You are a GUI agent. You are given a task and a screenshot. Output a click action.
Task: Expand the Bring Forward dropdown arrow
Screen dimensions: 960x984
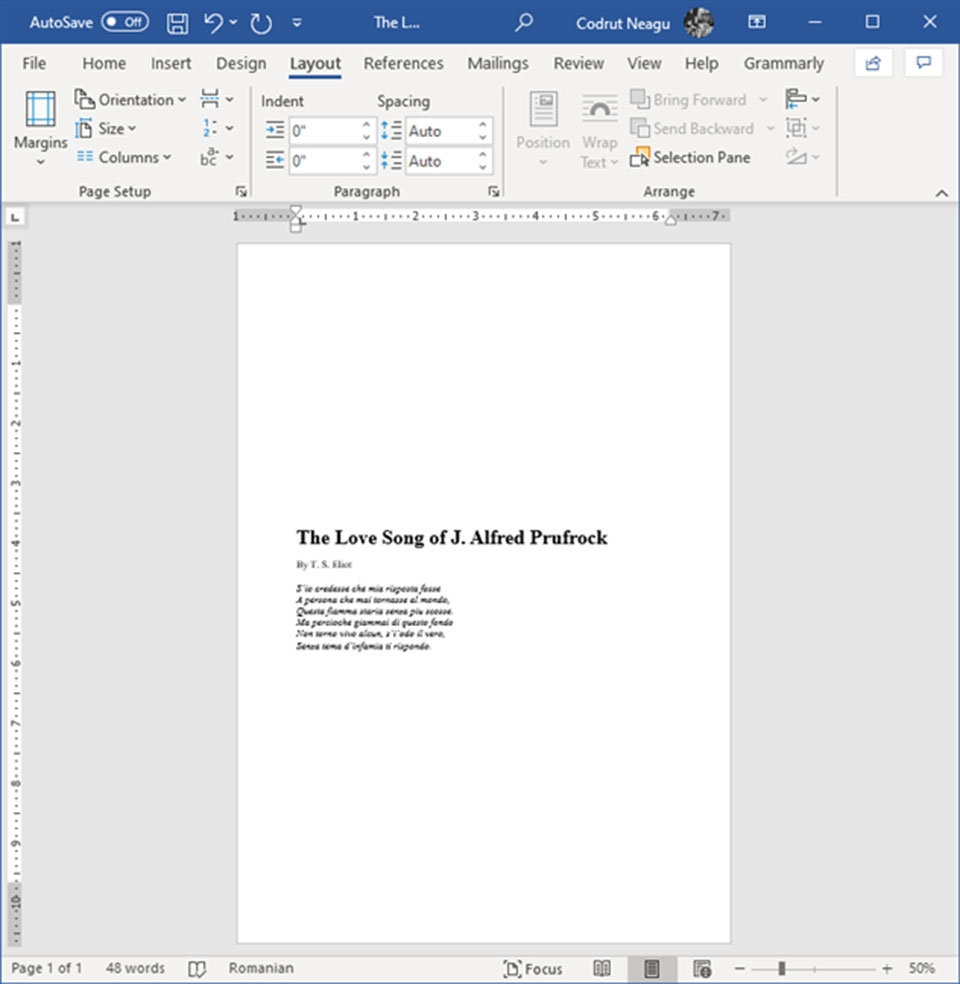pos(763,99)
